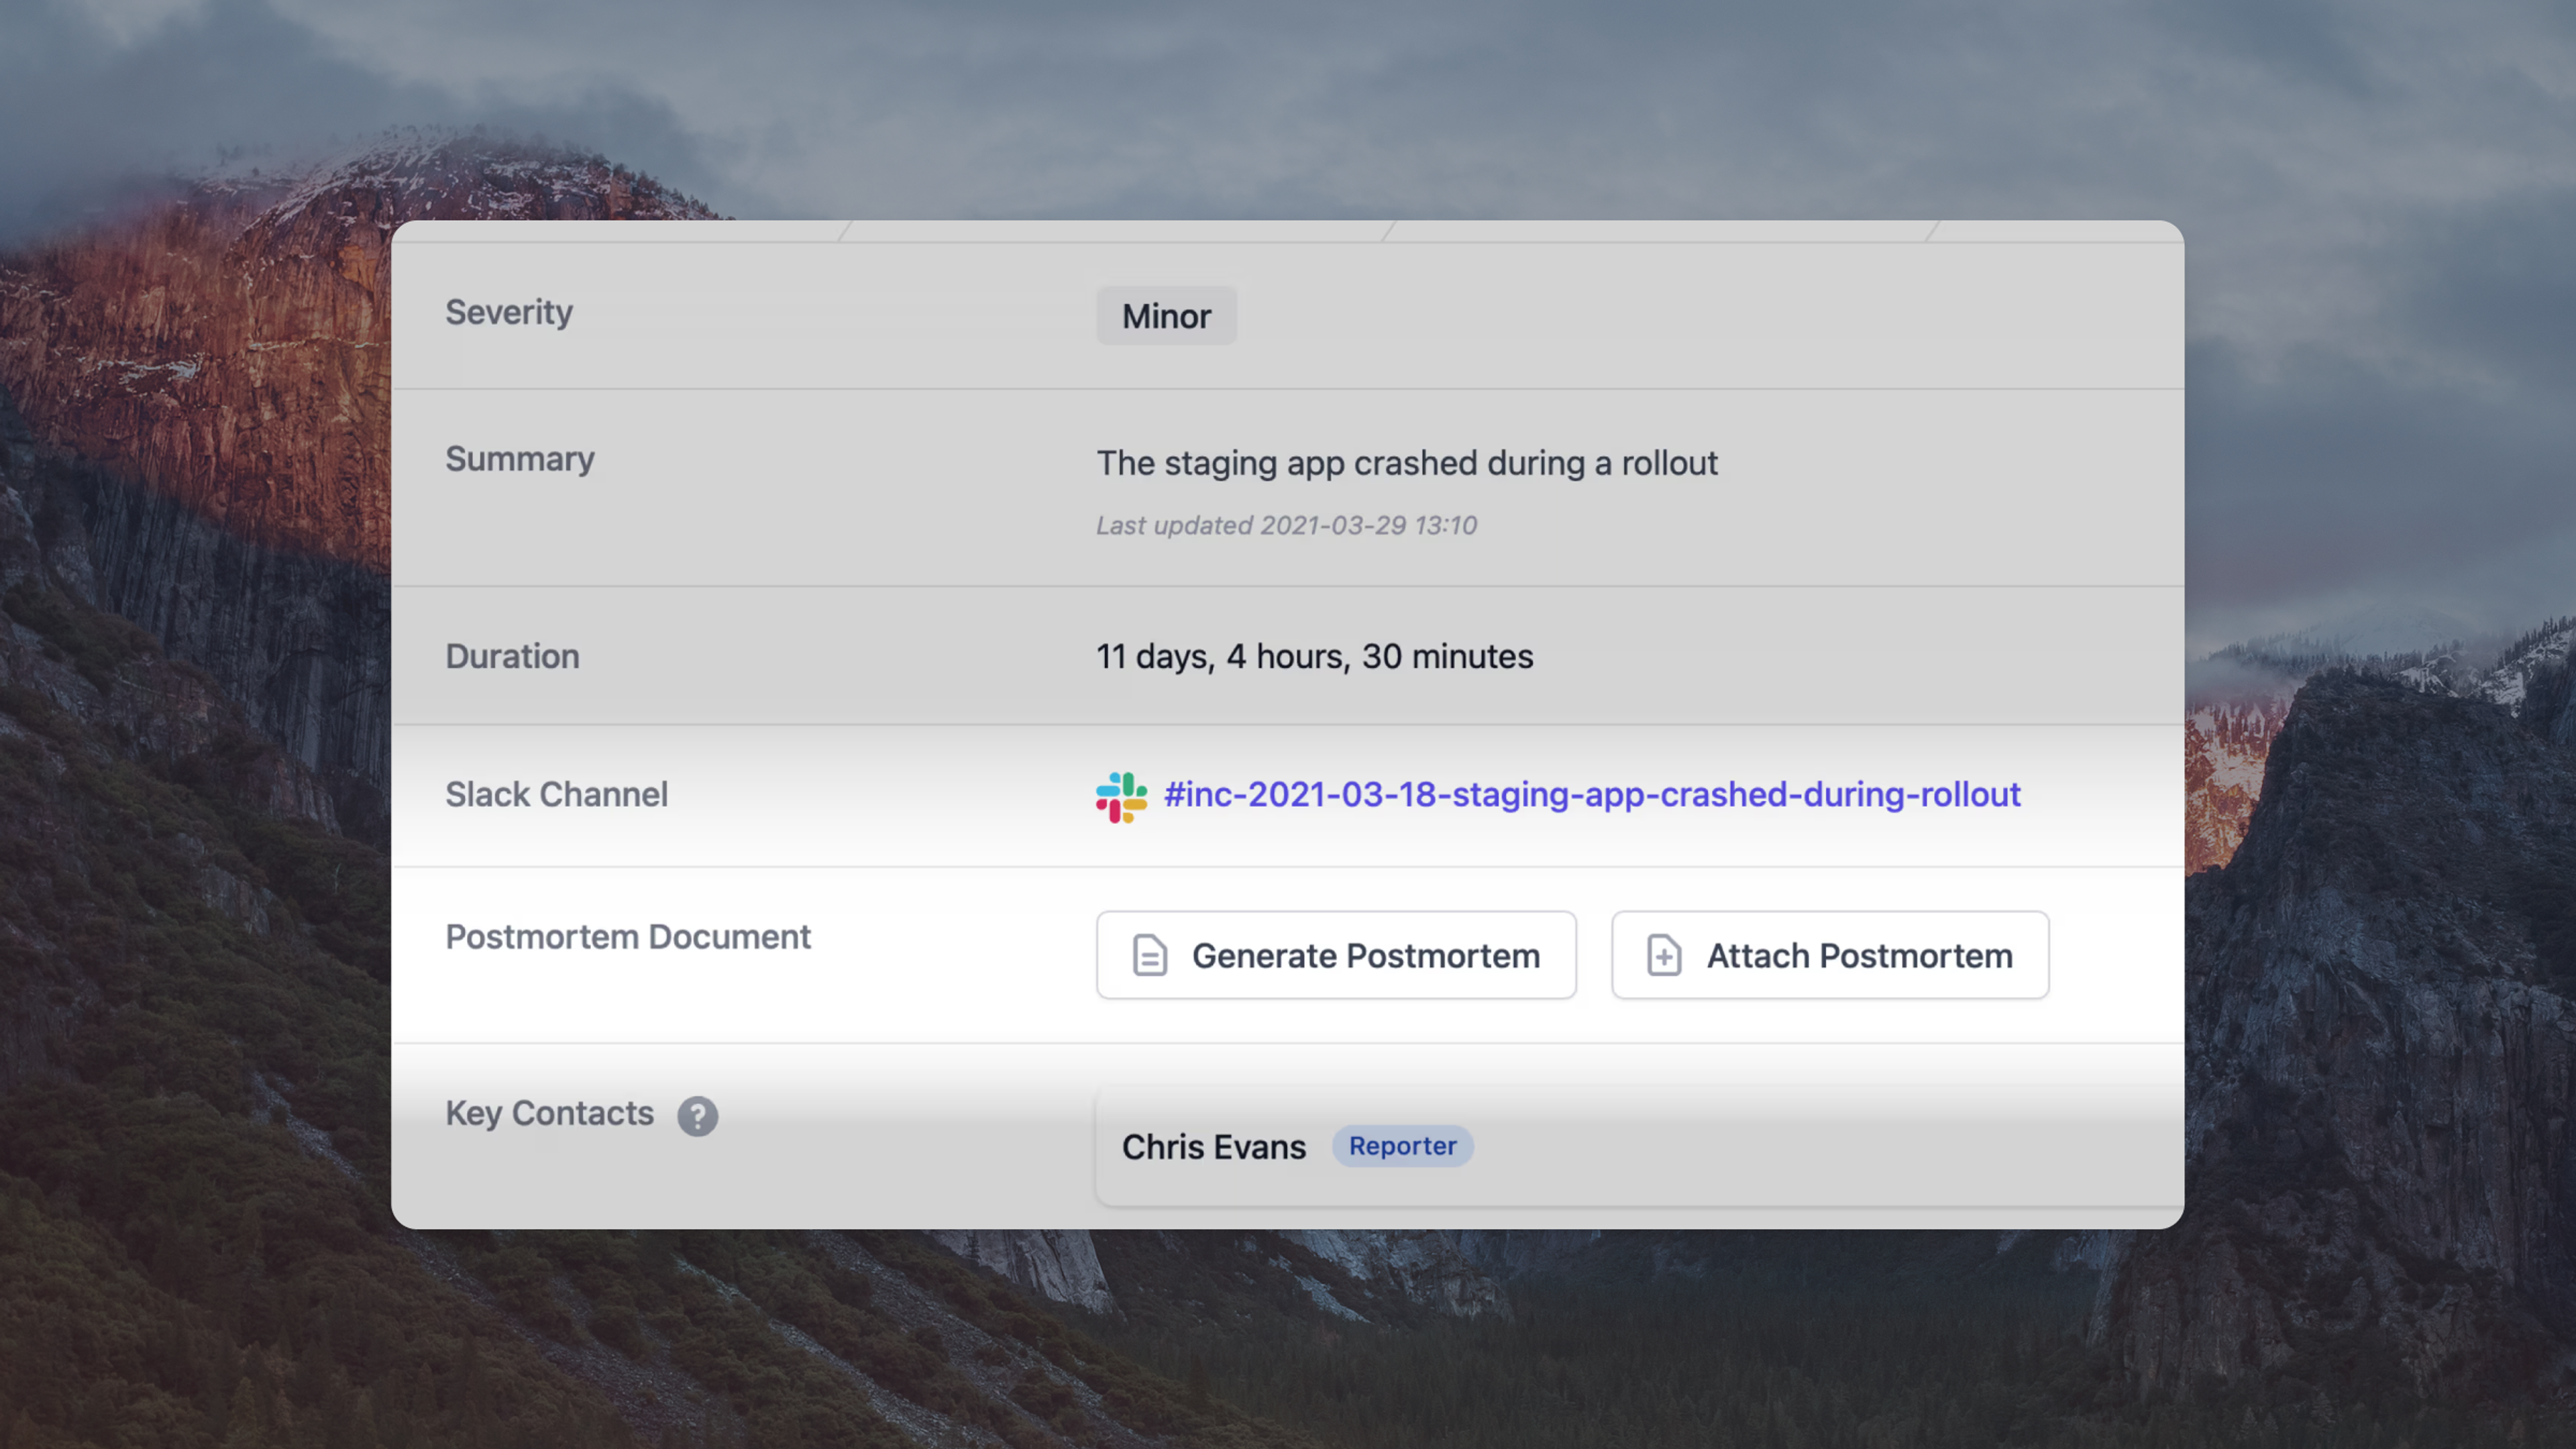Click the Slack logo icon

1121,797
